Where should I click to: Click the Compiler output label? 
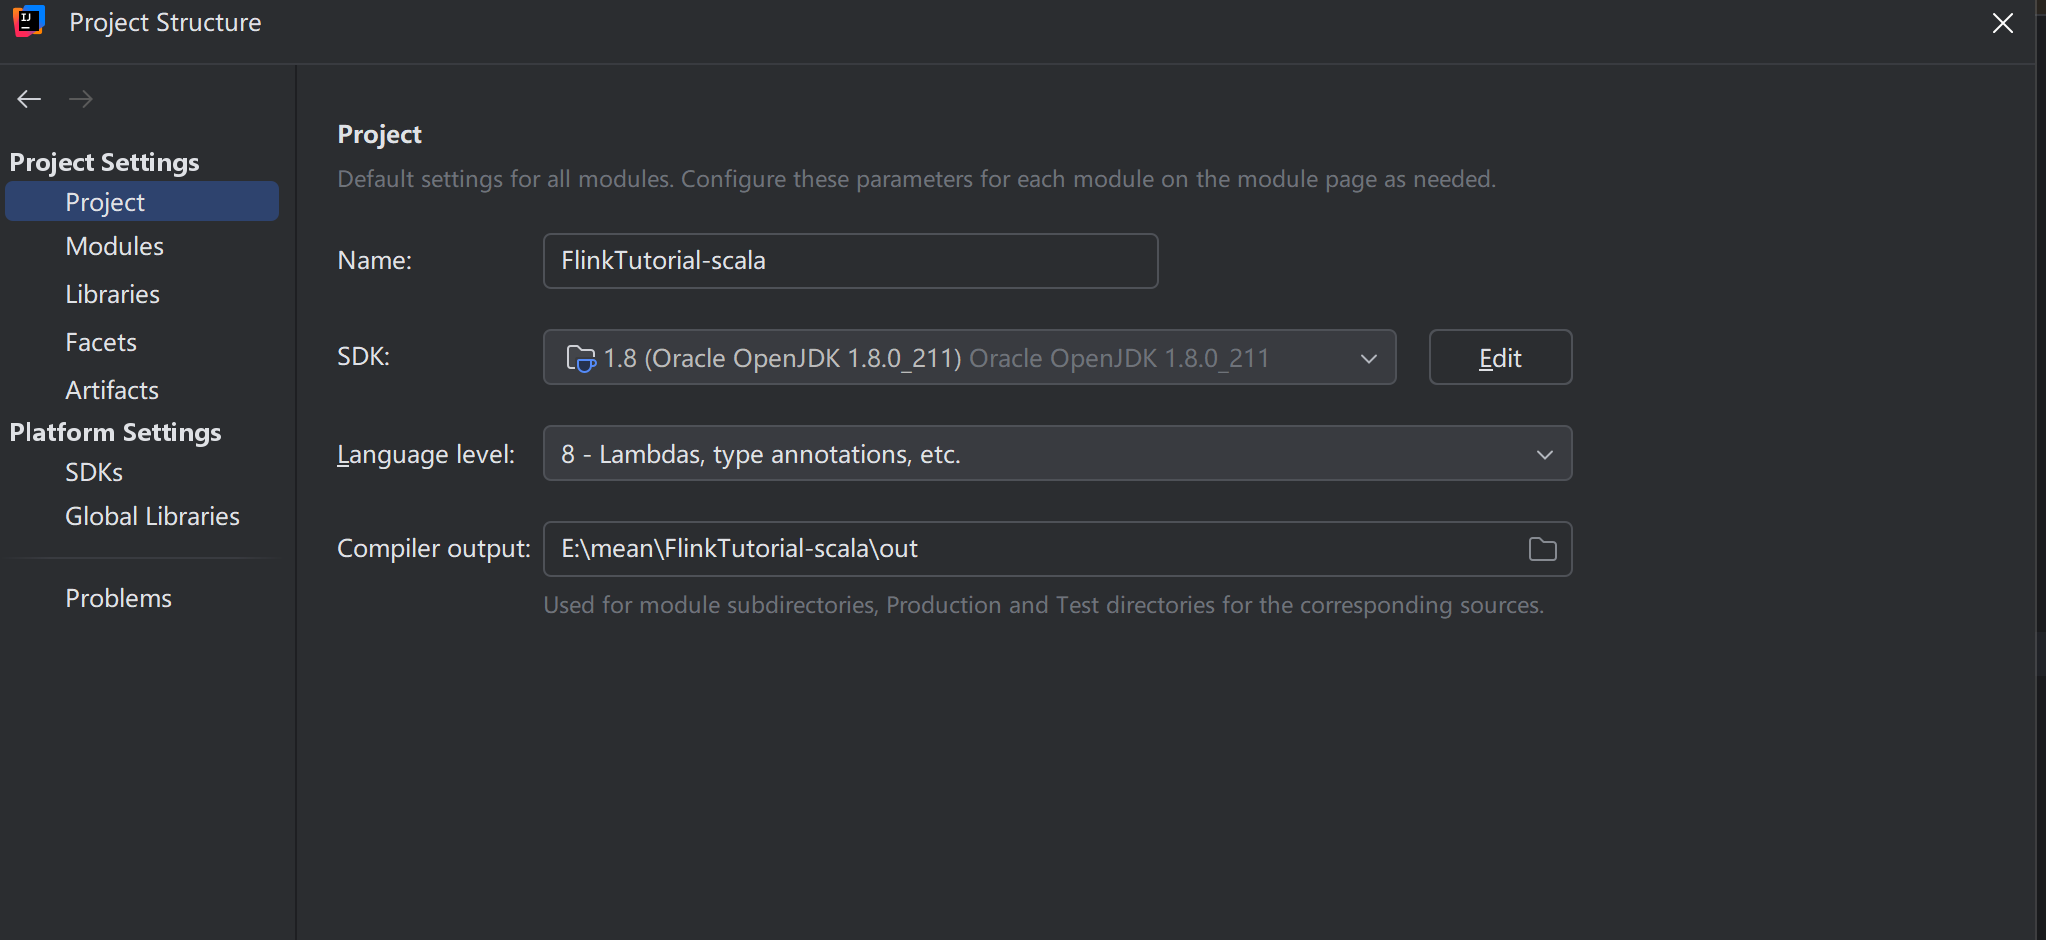[x=434, y=549]
